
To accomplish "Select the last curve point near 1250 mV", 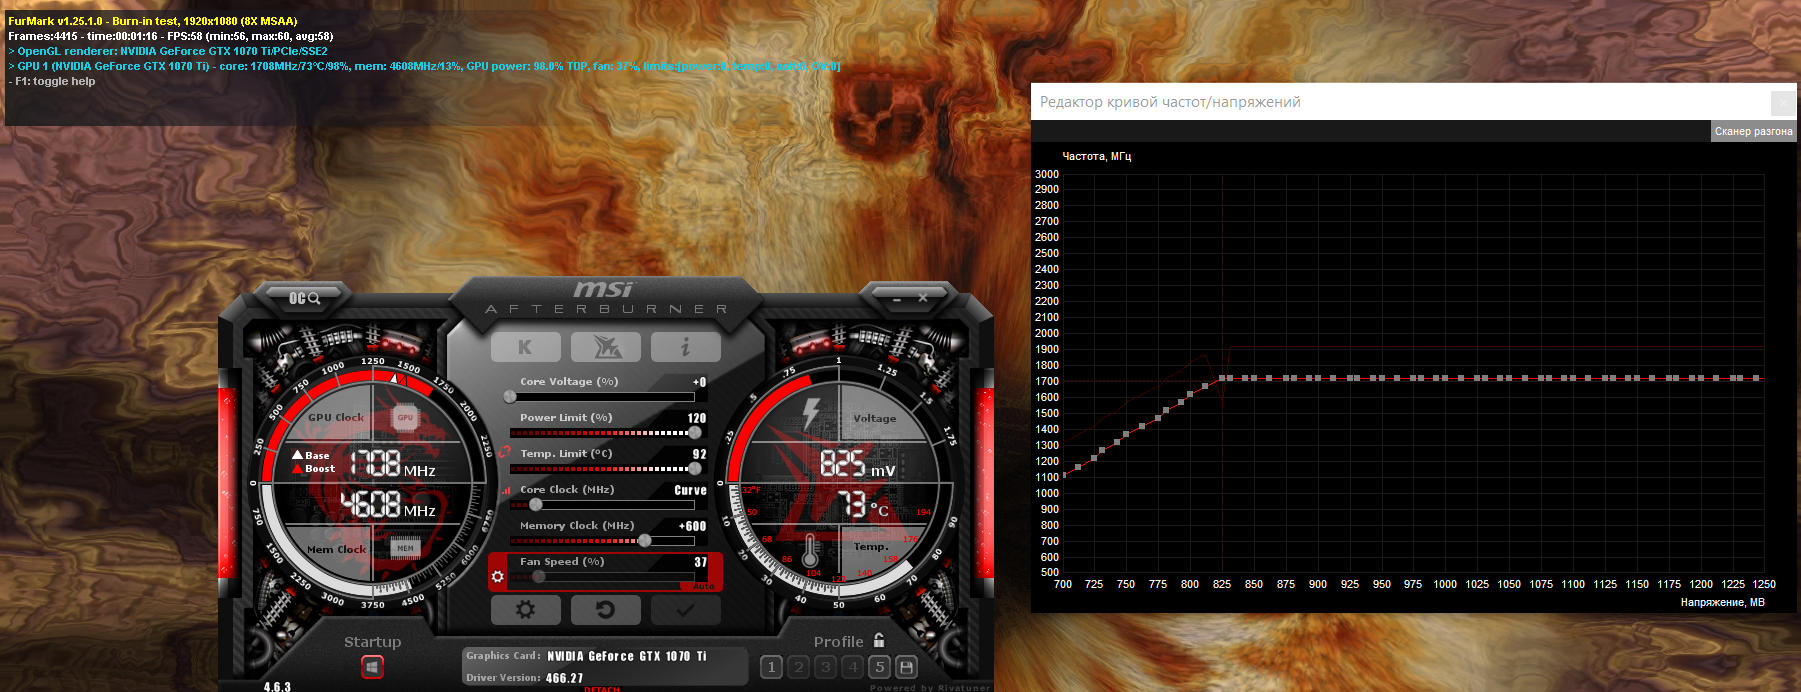I will (1756, 378).
